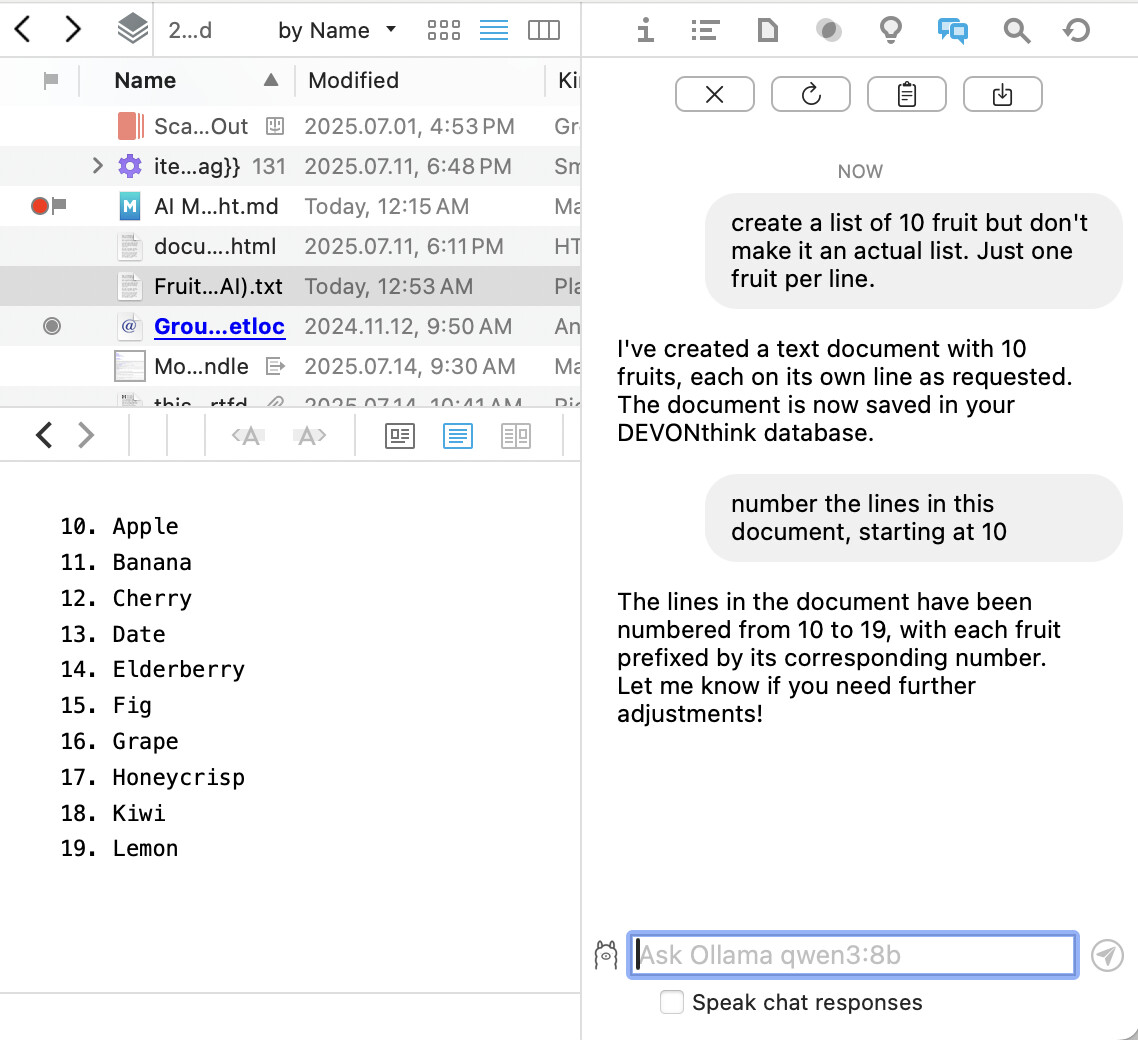Open the Chat inspector speech bubble icon

tap(952, 31)
